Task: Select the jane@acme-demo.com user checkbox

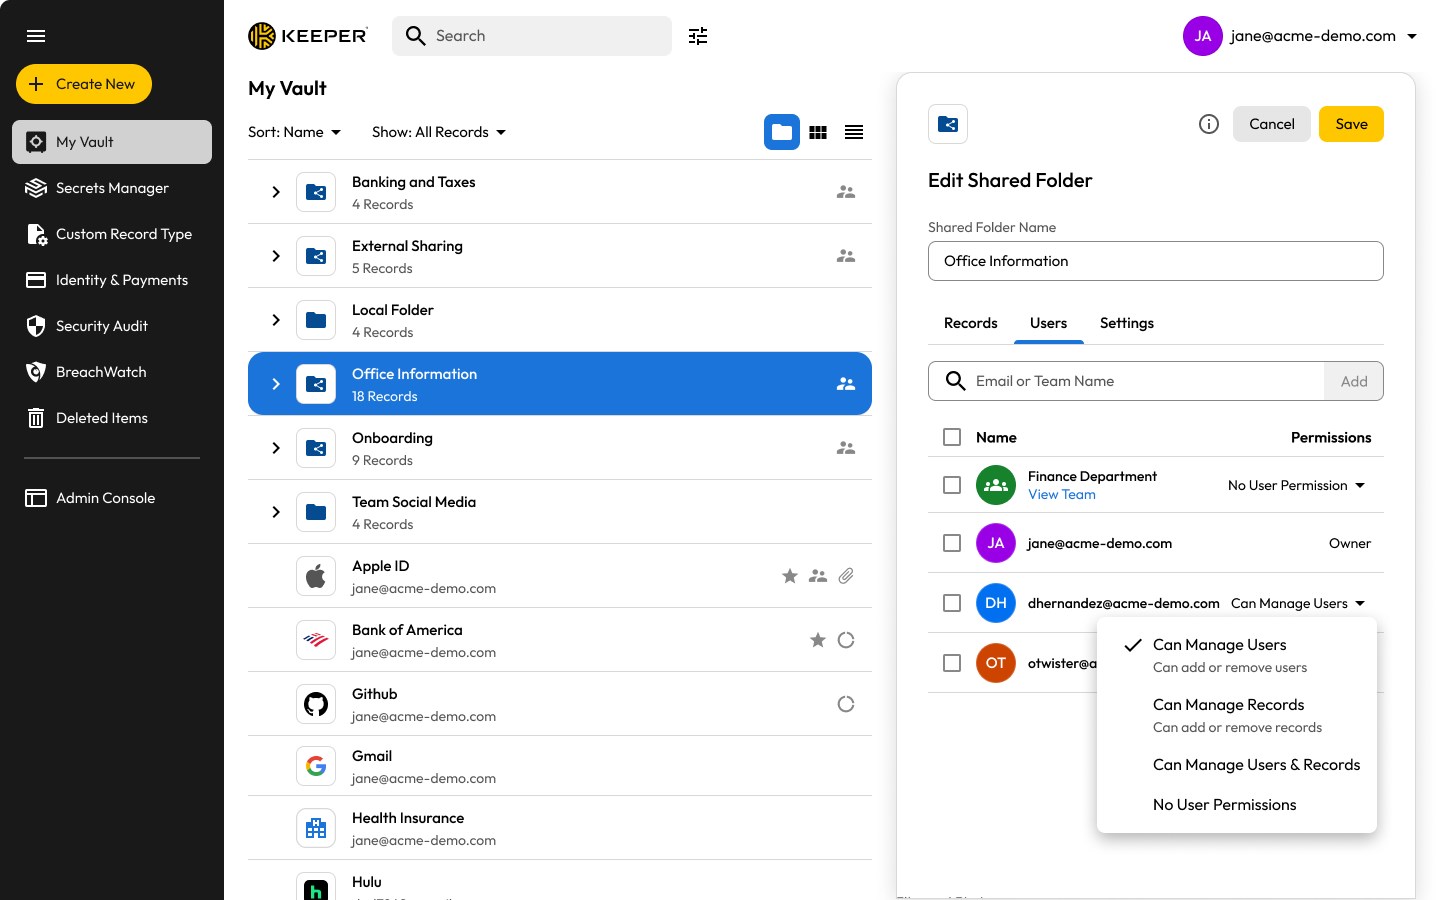Action: point(951,543)
